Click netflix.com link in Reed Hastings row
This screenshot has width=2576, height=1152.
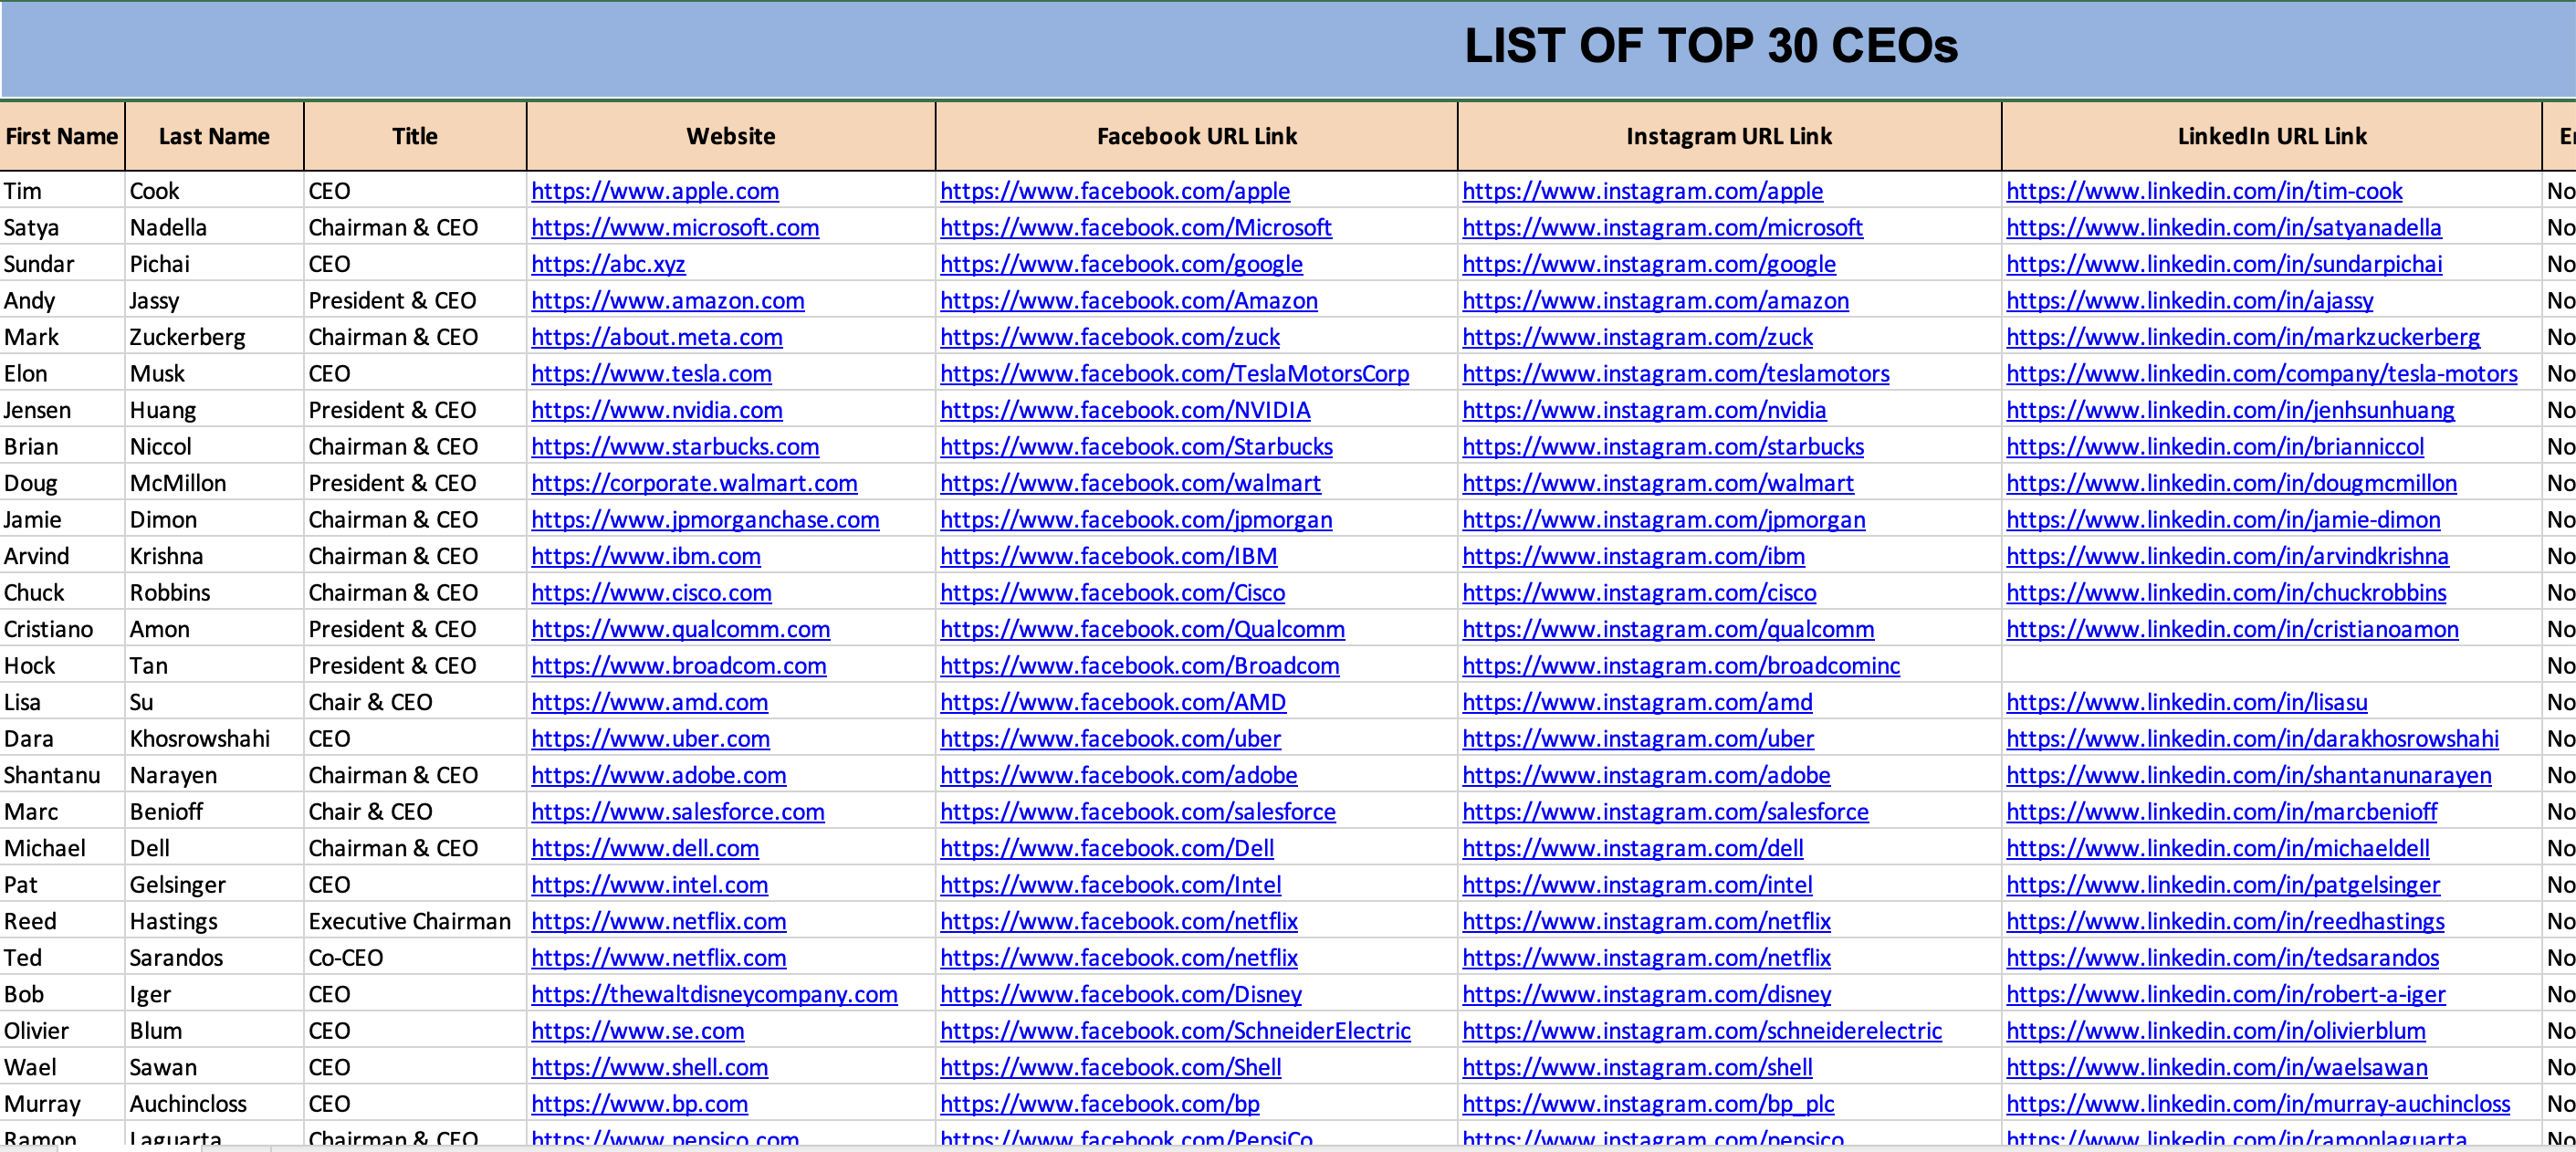pos(658,921)
